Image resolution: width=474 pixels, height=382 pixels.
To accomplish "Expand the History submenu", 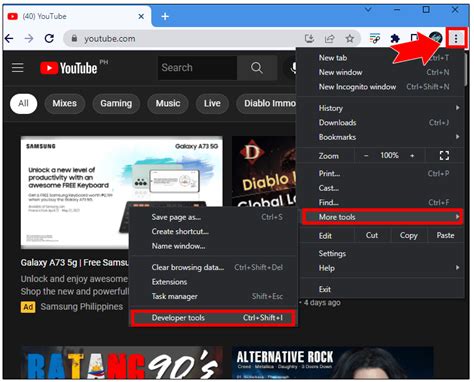I will pyautogui.click(x=380, y=108).
